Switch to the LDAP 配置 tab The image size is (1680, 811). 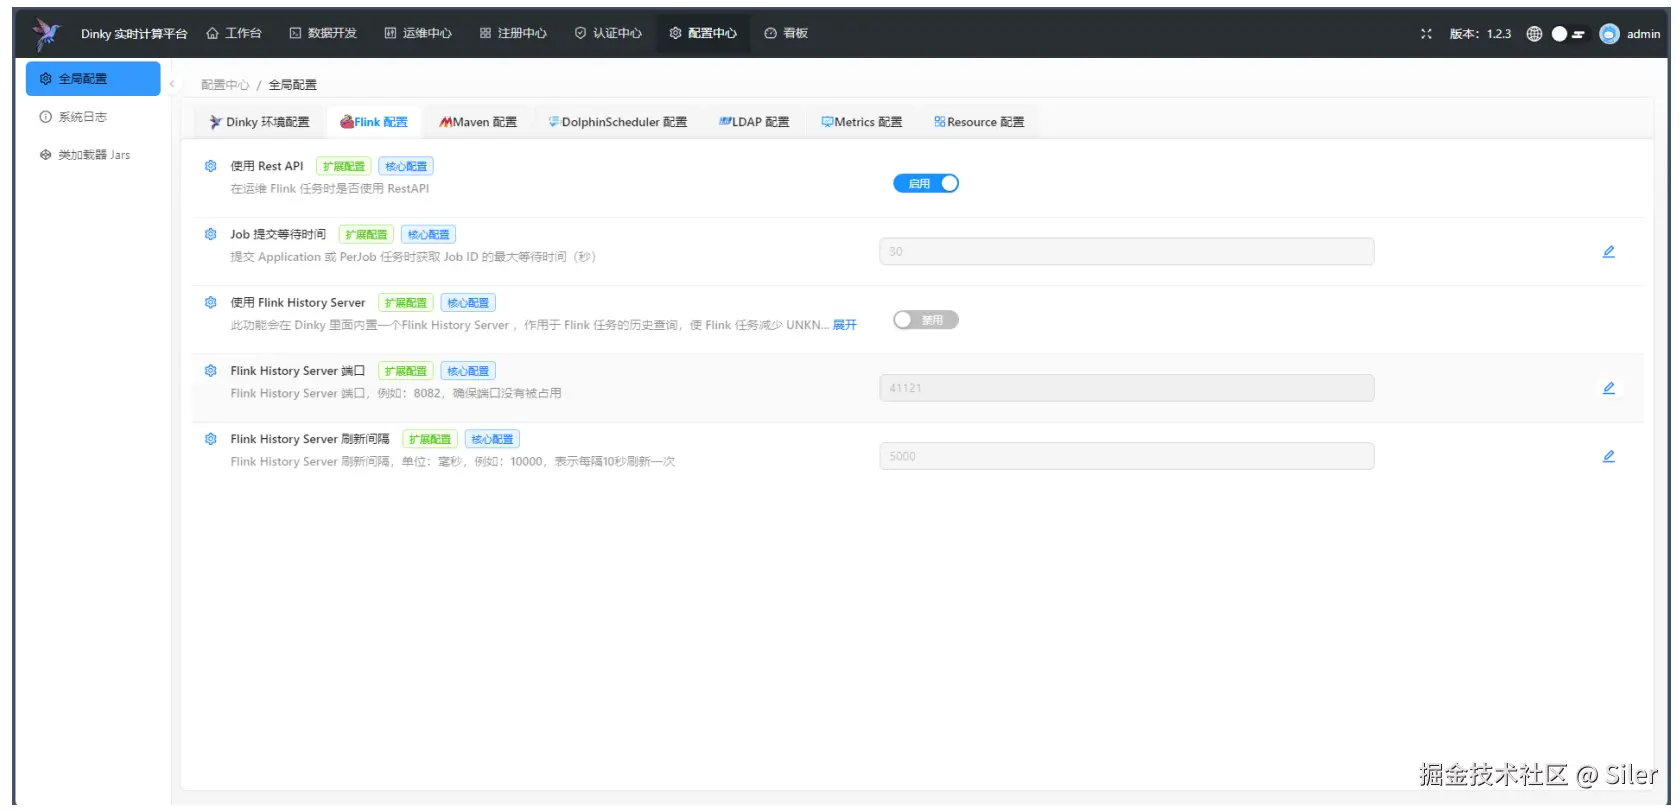[x=754, y=122]
